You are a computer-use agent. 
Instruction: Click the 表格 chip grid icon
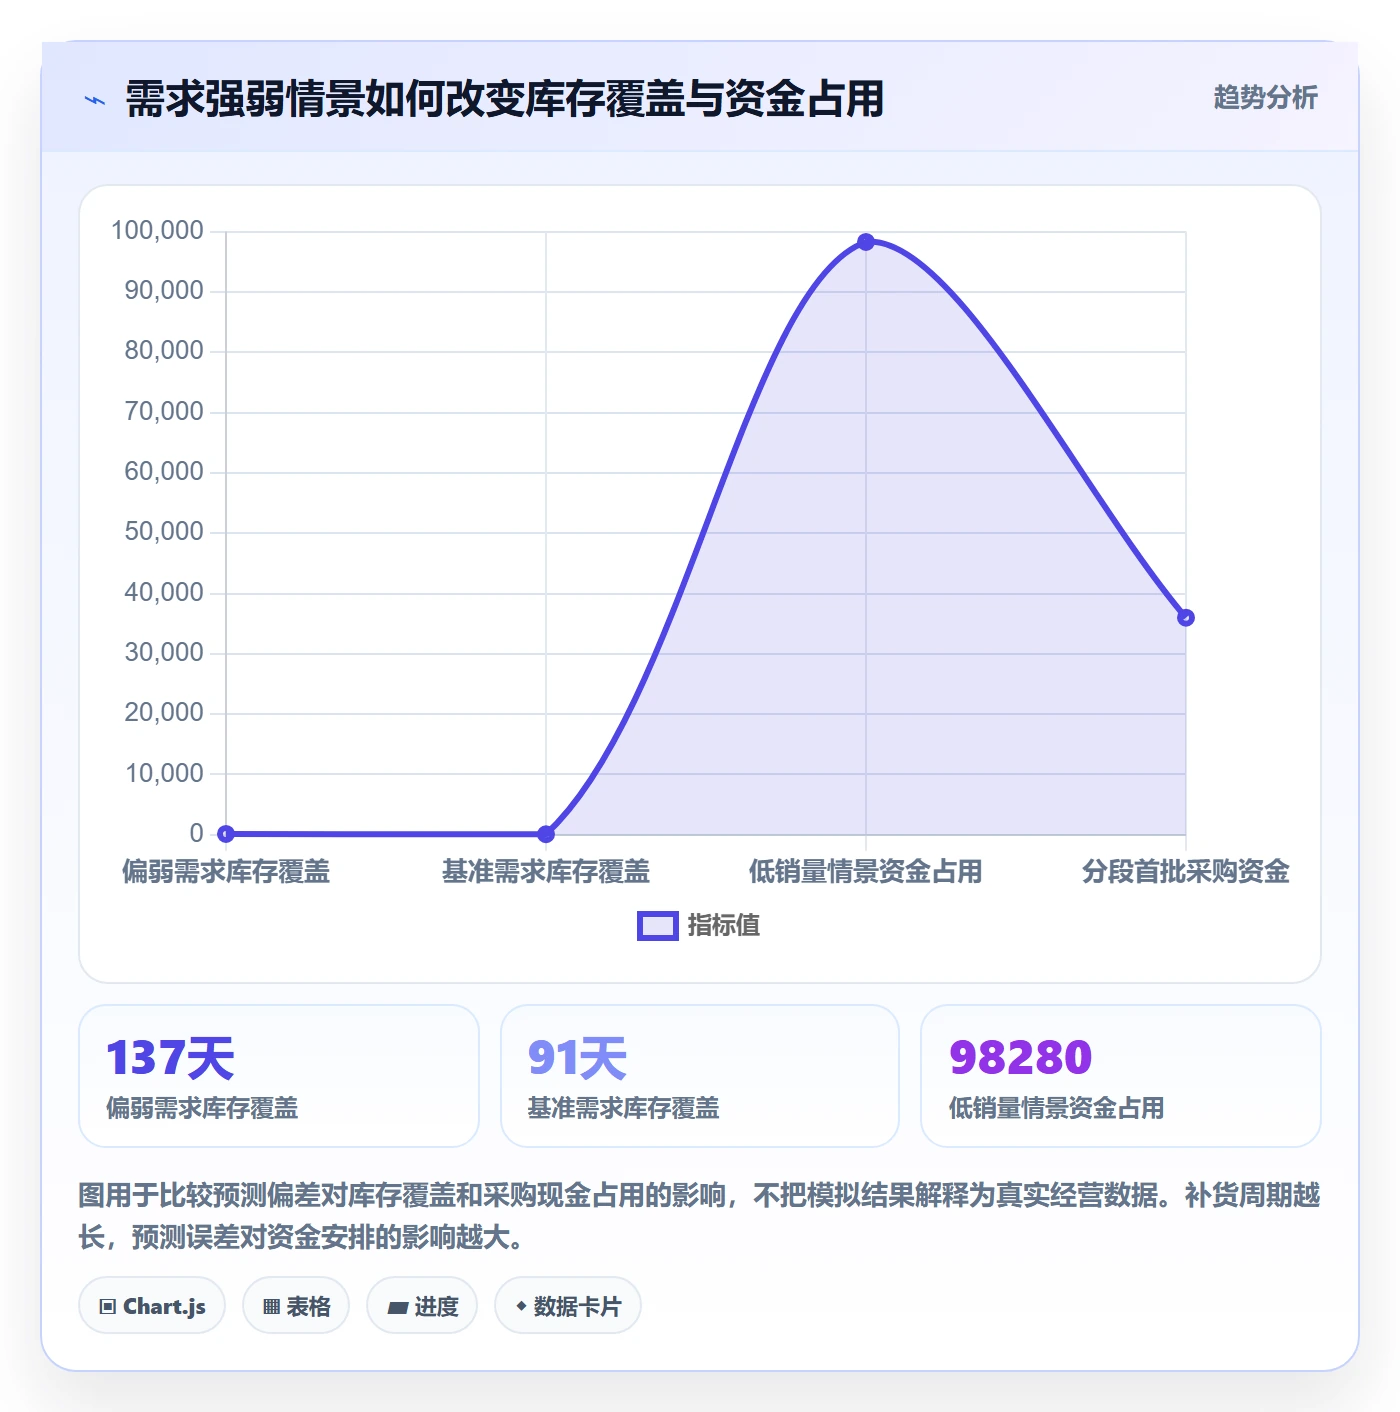pyautogui.click(x=271, y=1307)
